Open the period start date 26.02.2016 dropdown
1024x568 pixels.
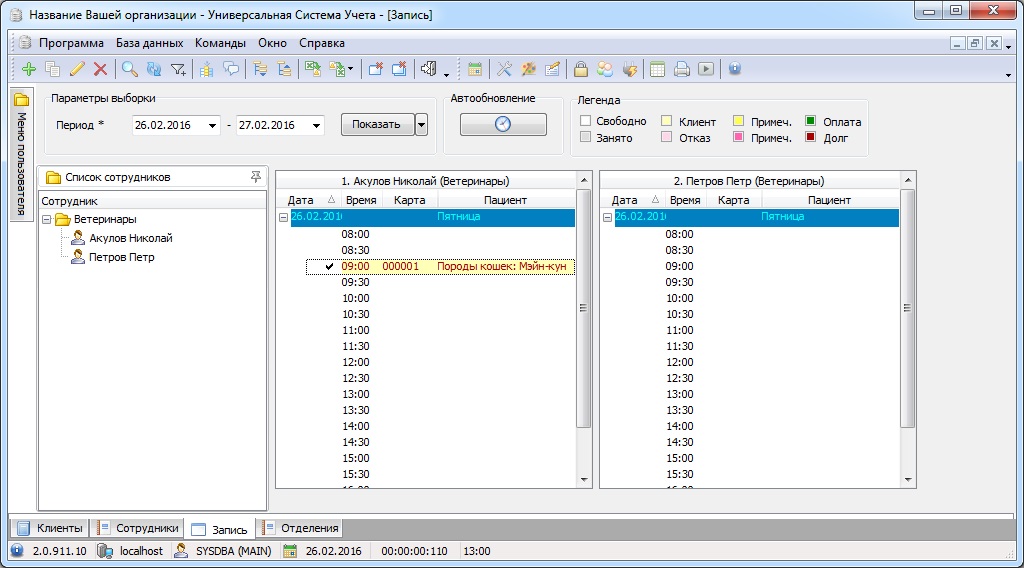click(x=213, y=126)
